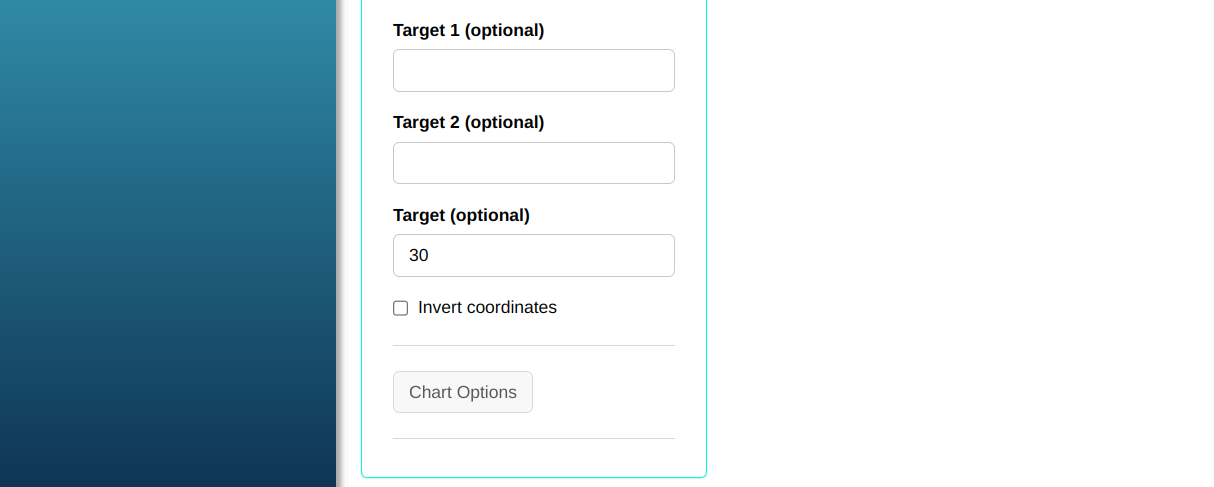
Task: Click the word Invert beside the checkbox
Action: pyautogui.click(x=441, y=308)
